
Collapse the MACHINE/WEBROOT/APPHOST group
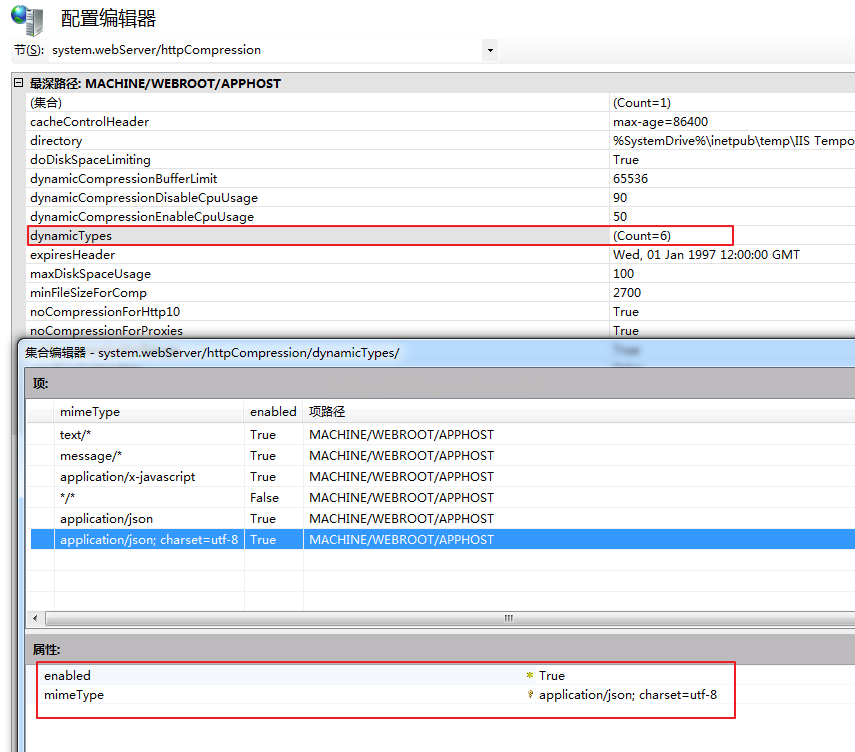pos(18,83)
